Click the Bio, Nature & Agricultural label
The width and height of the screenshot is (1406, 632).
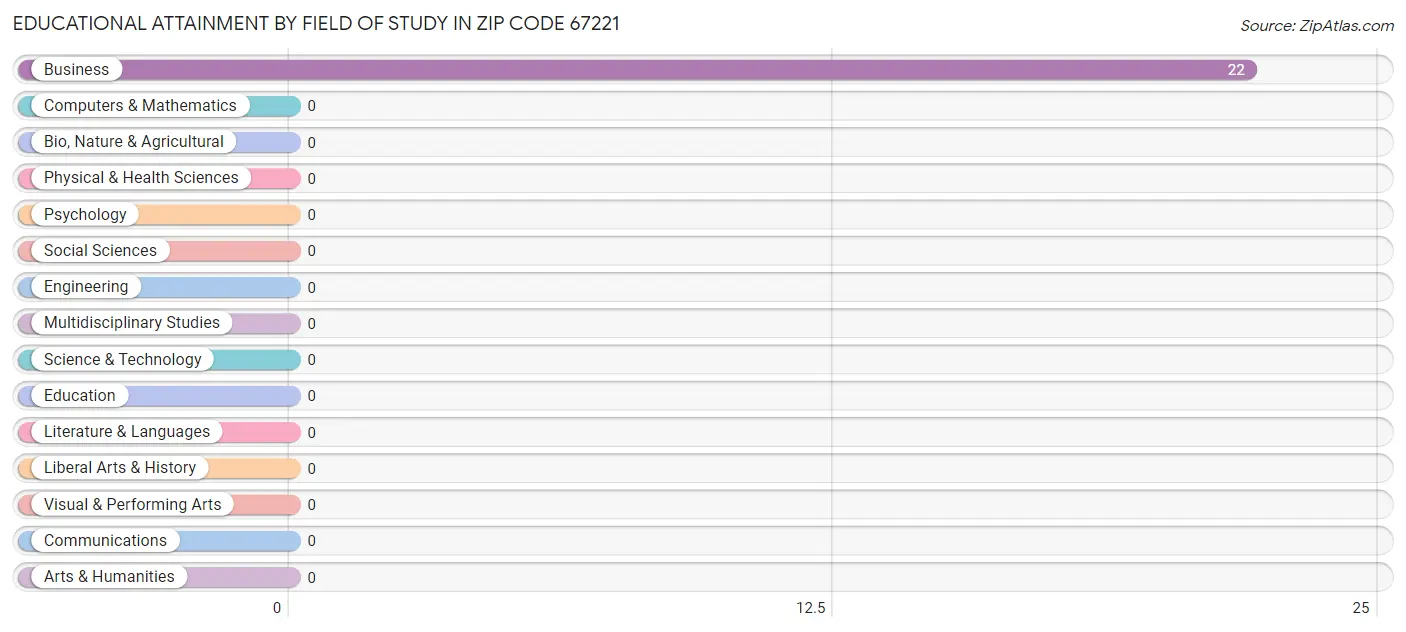pyautogui.click(x=134, y=142)
